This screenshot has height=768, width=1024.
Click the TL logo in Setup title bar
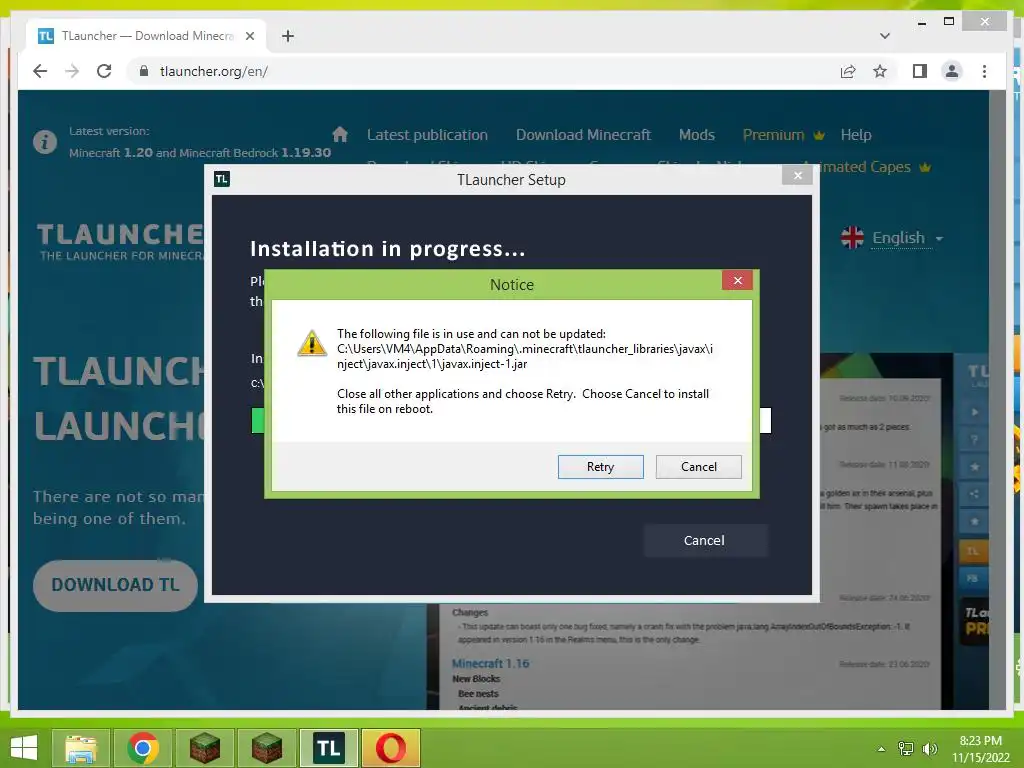tap(221, 179)
